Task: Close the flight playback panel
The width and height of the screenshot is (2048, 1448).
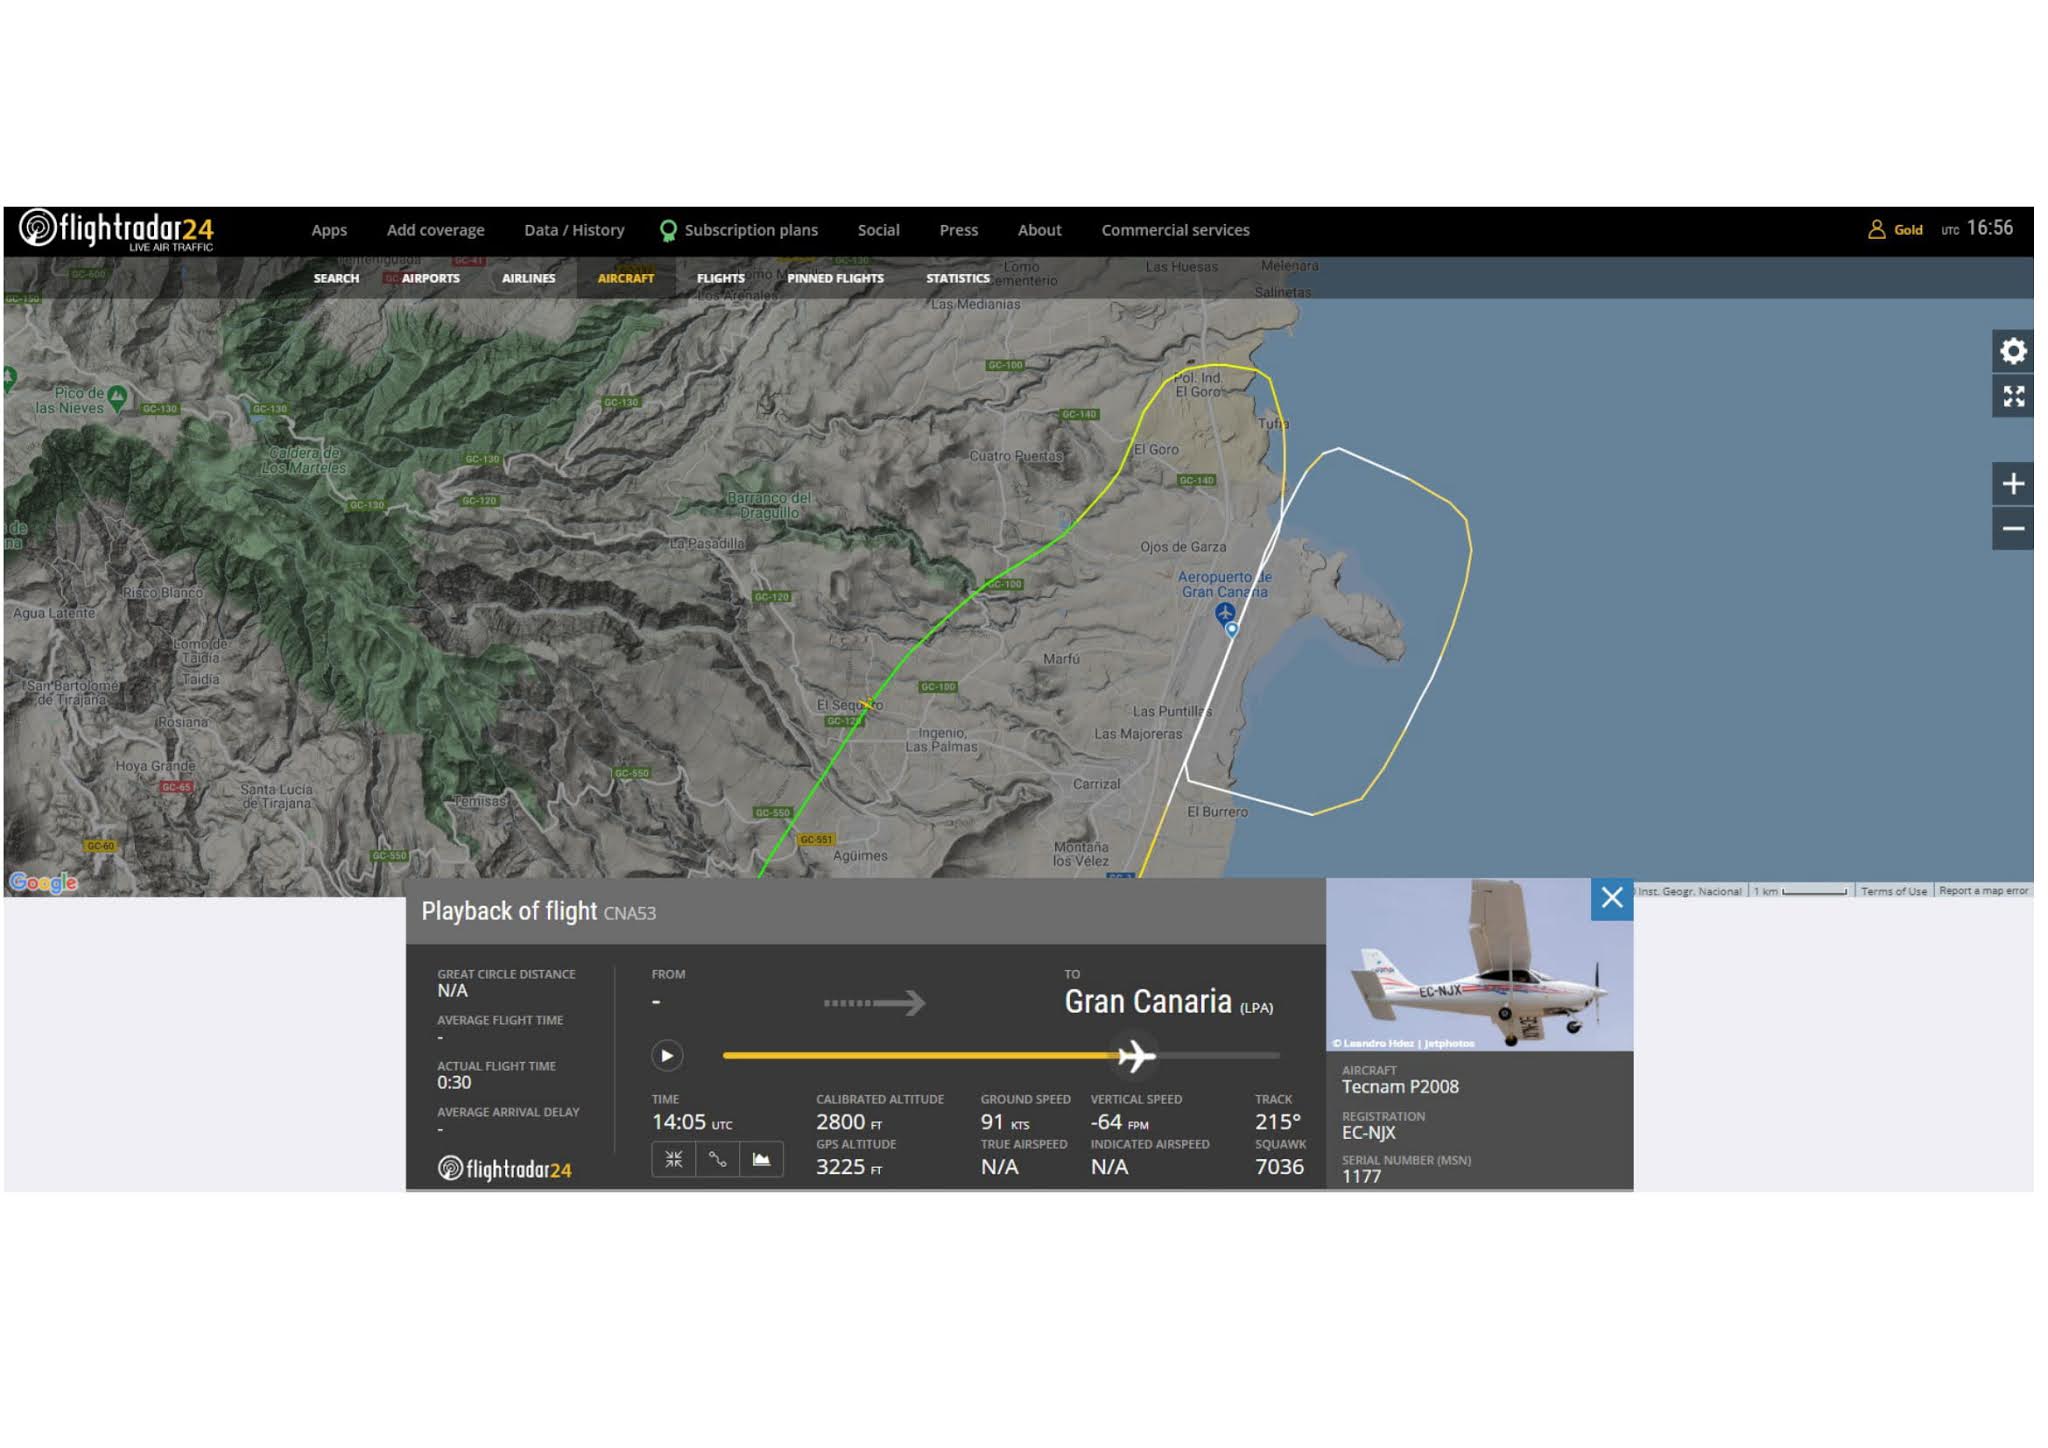Action: coord(1611,898)
